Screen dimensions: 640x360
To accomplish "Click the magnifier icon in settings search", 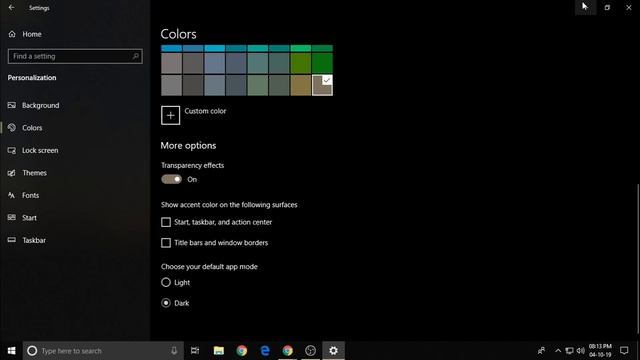I will coord(136,56).
